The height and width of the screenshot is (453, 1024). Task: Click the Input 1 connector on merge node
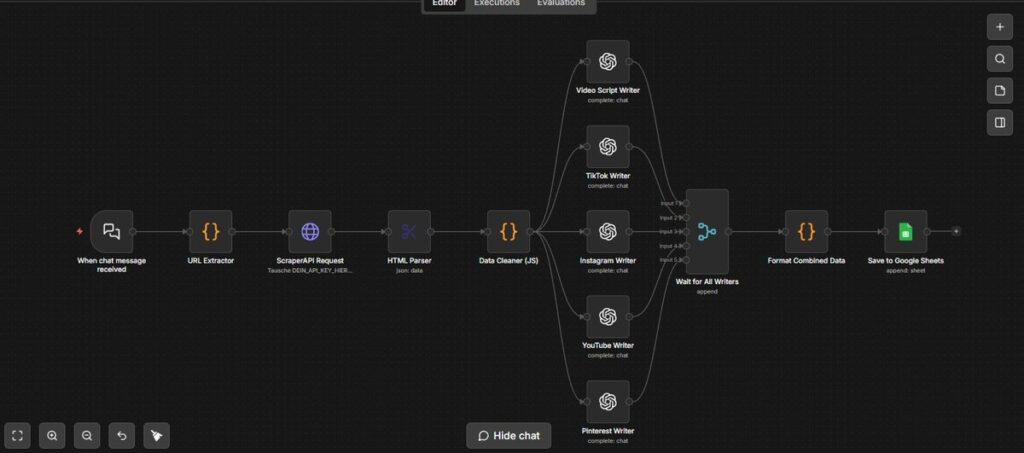[x=686, y=203]
